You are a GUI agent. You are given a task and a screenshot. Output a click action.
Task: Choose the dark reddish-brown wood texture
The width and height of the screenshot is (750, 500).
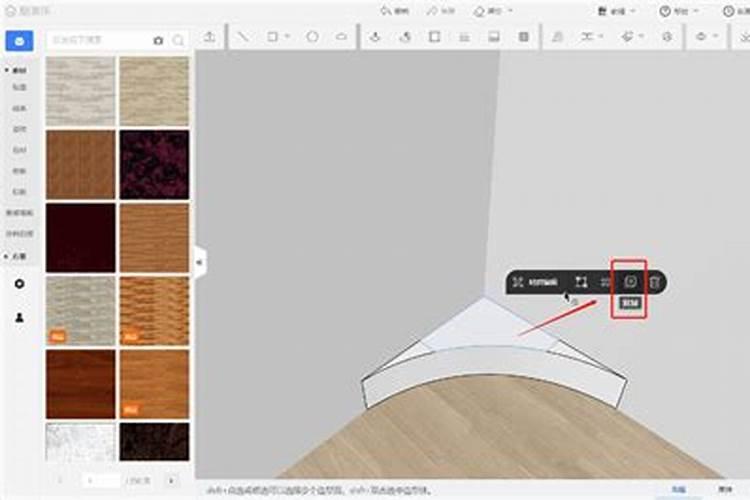(81, 384)
